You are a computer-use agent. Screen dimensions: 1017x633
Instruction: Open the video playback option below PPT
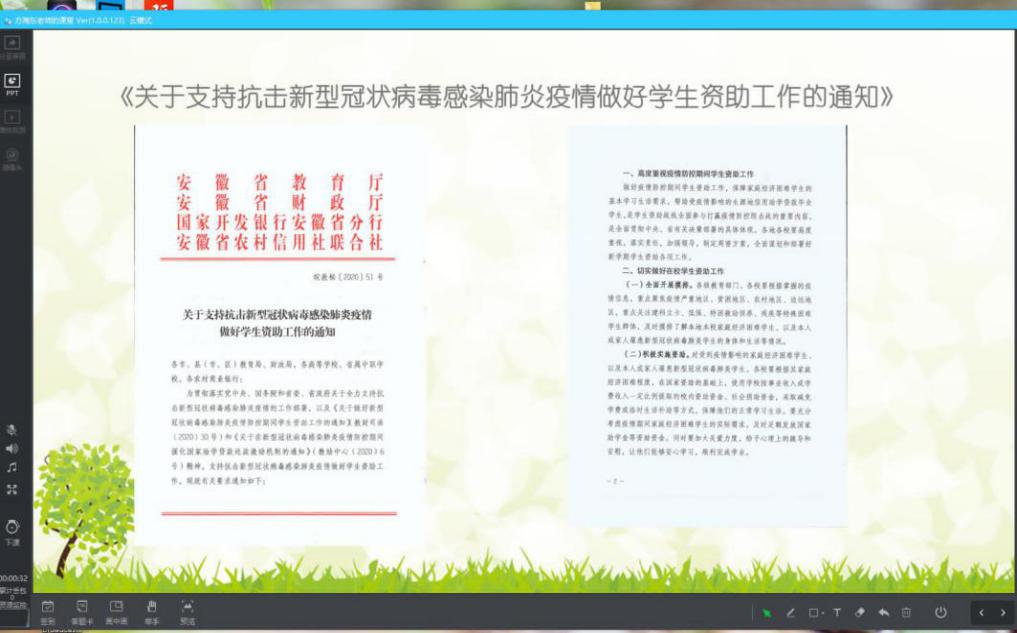click(x=12, y=121)
